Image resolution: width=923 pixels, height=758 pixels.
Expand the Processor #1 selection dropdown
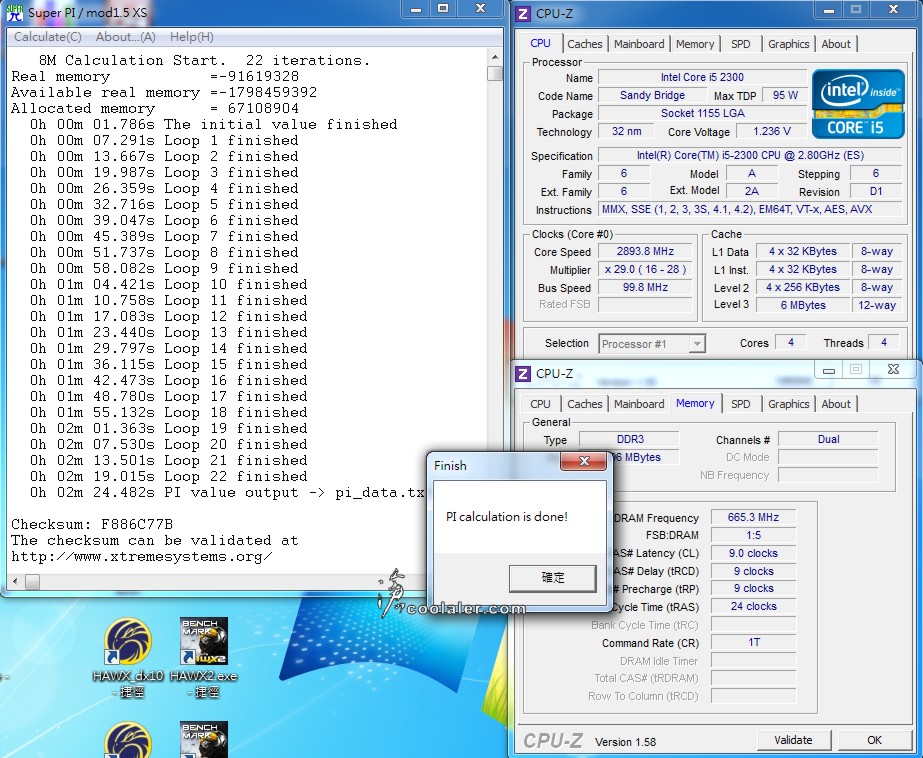pos(697,344)
